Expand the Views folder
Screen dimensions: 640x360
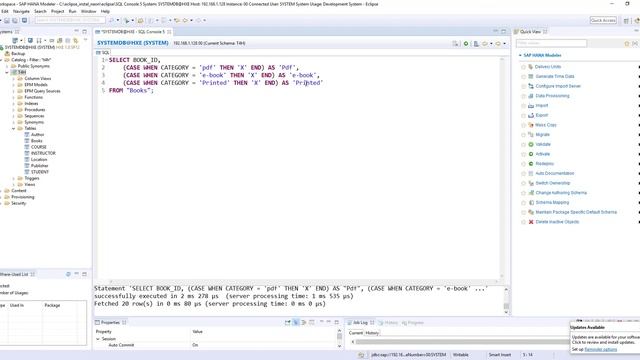pos(13,184)
